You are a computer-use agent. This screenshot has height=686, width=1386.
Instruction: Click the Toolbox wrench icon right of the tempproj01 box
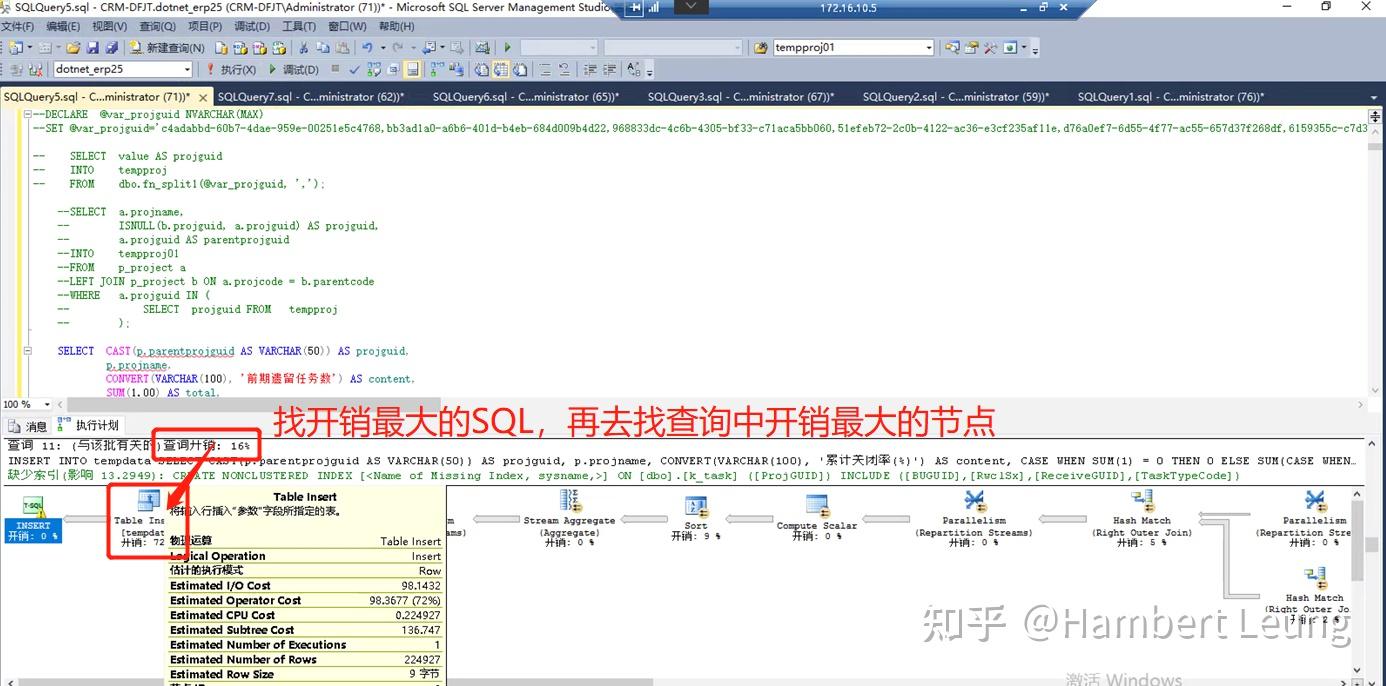tap(990, 47)
